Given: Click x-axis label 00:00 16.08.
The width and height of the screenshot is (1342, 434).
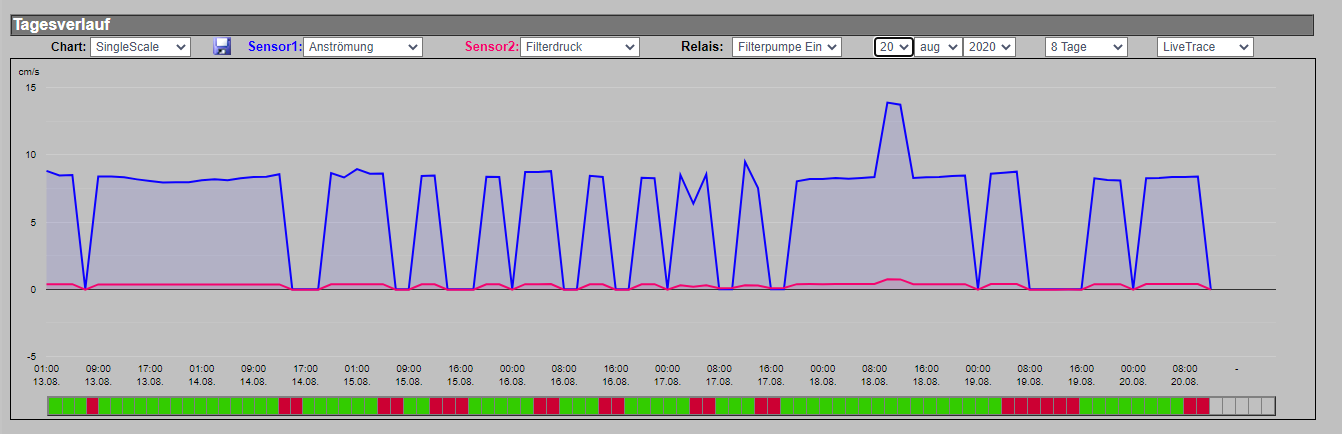Looking at the screenshot, I should [512, 375].
